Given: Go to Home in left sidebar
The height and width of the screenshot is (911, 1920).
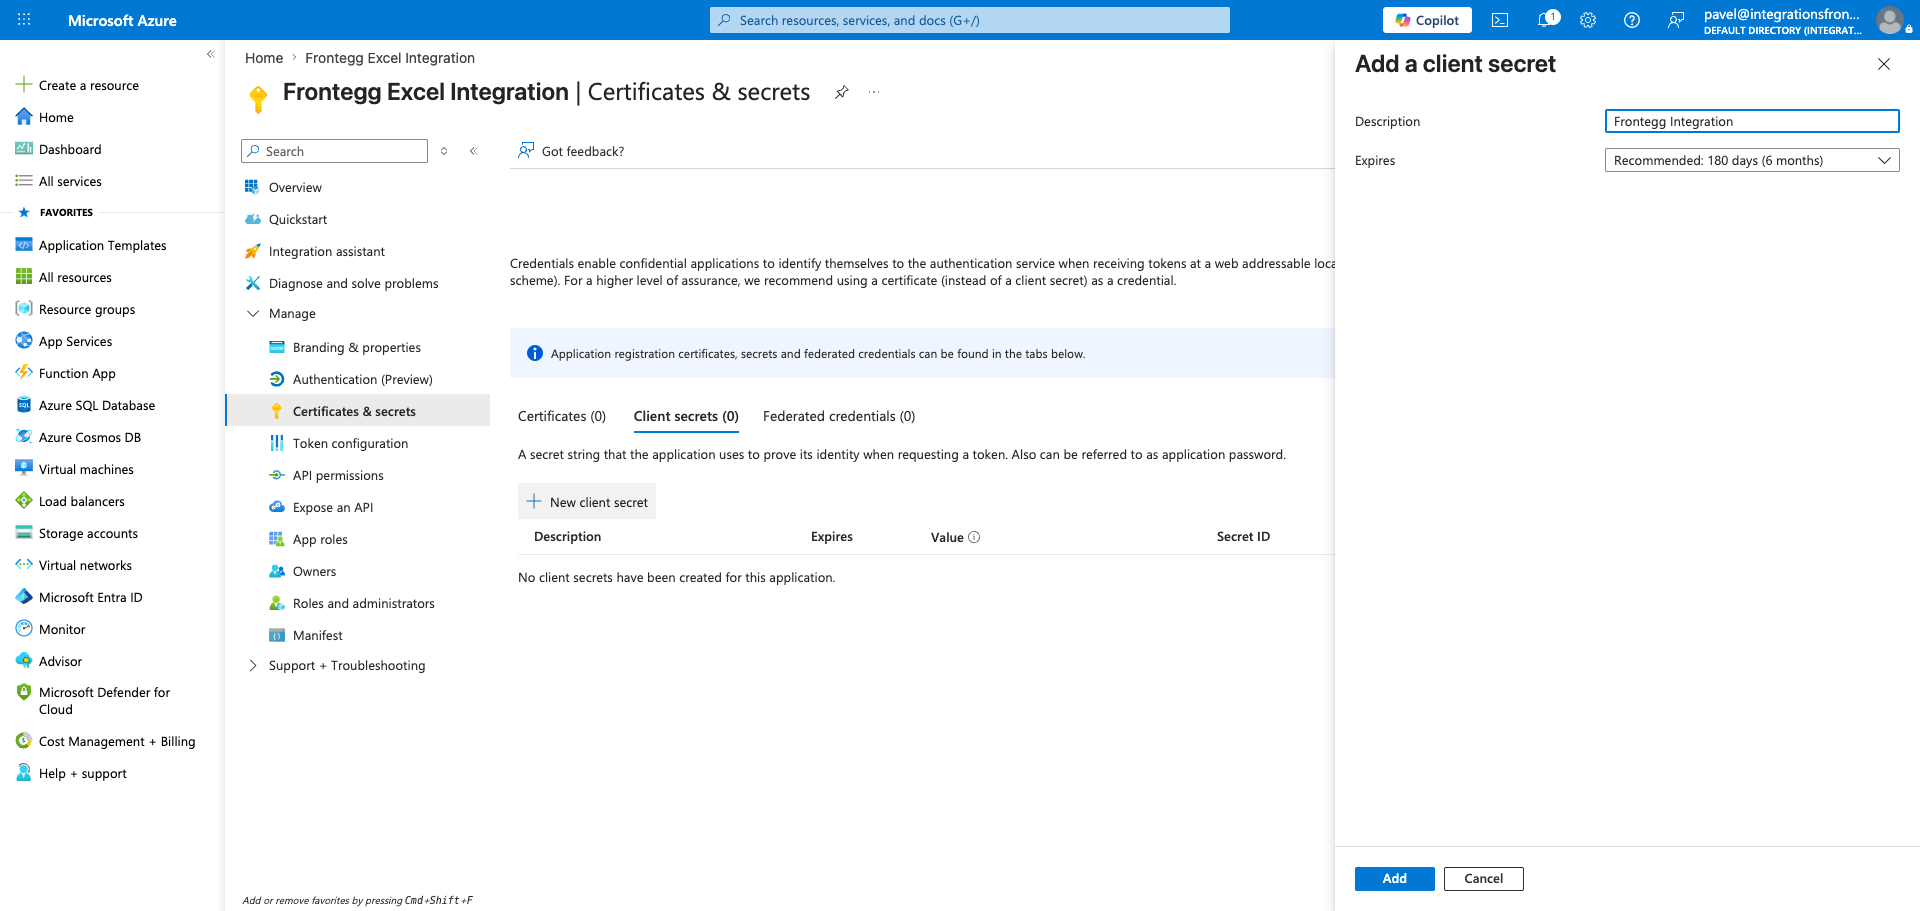Looking at the screenshot, I should 56,117.
